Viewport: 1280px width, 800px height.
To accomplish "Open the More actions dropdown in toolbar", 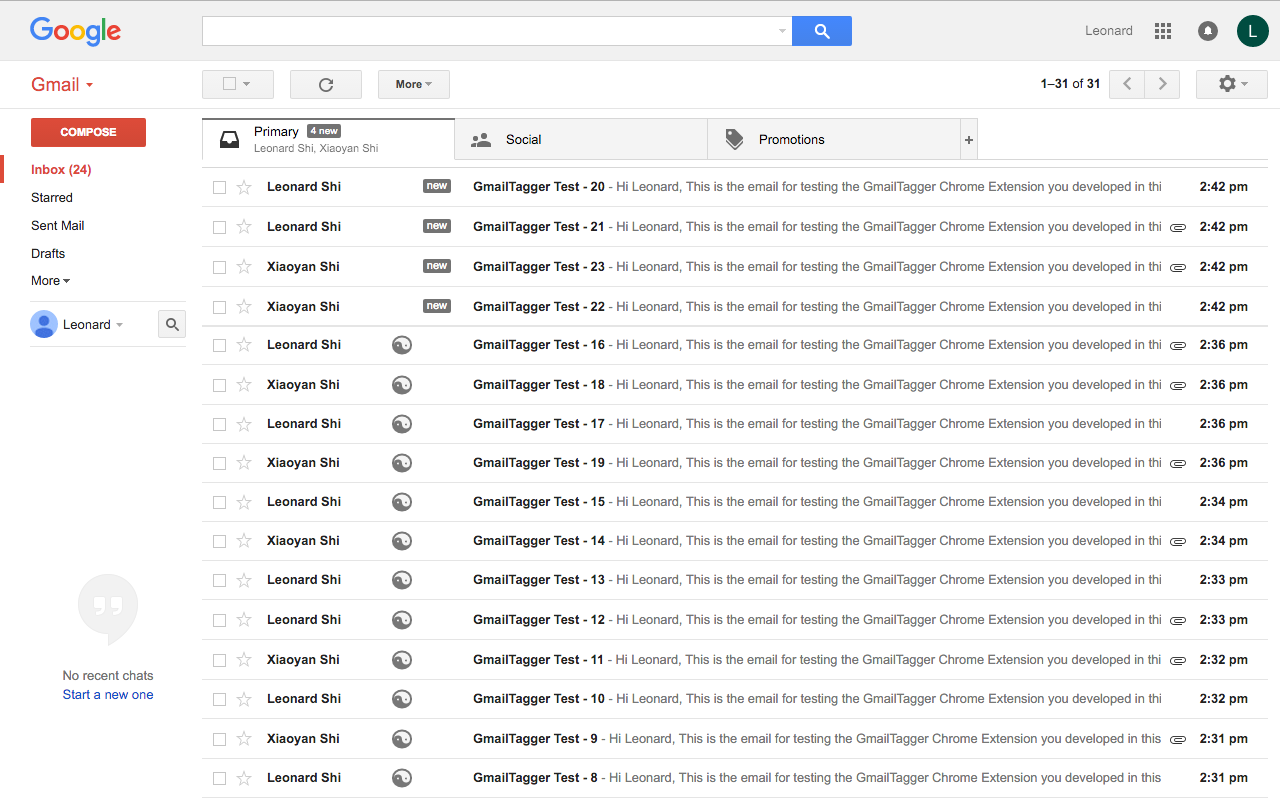I will (x=414, y=84).
